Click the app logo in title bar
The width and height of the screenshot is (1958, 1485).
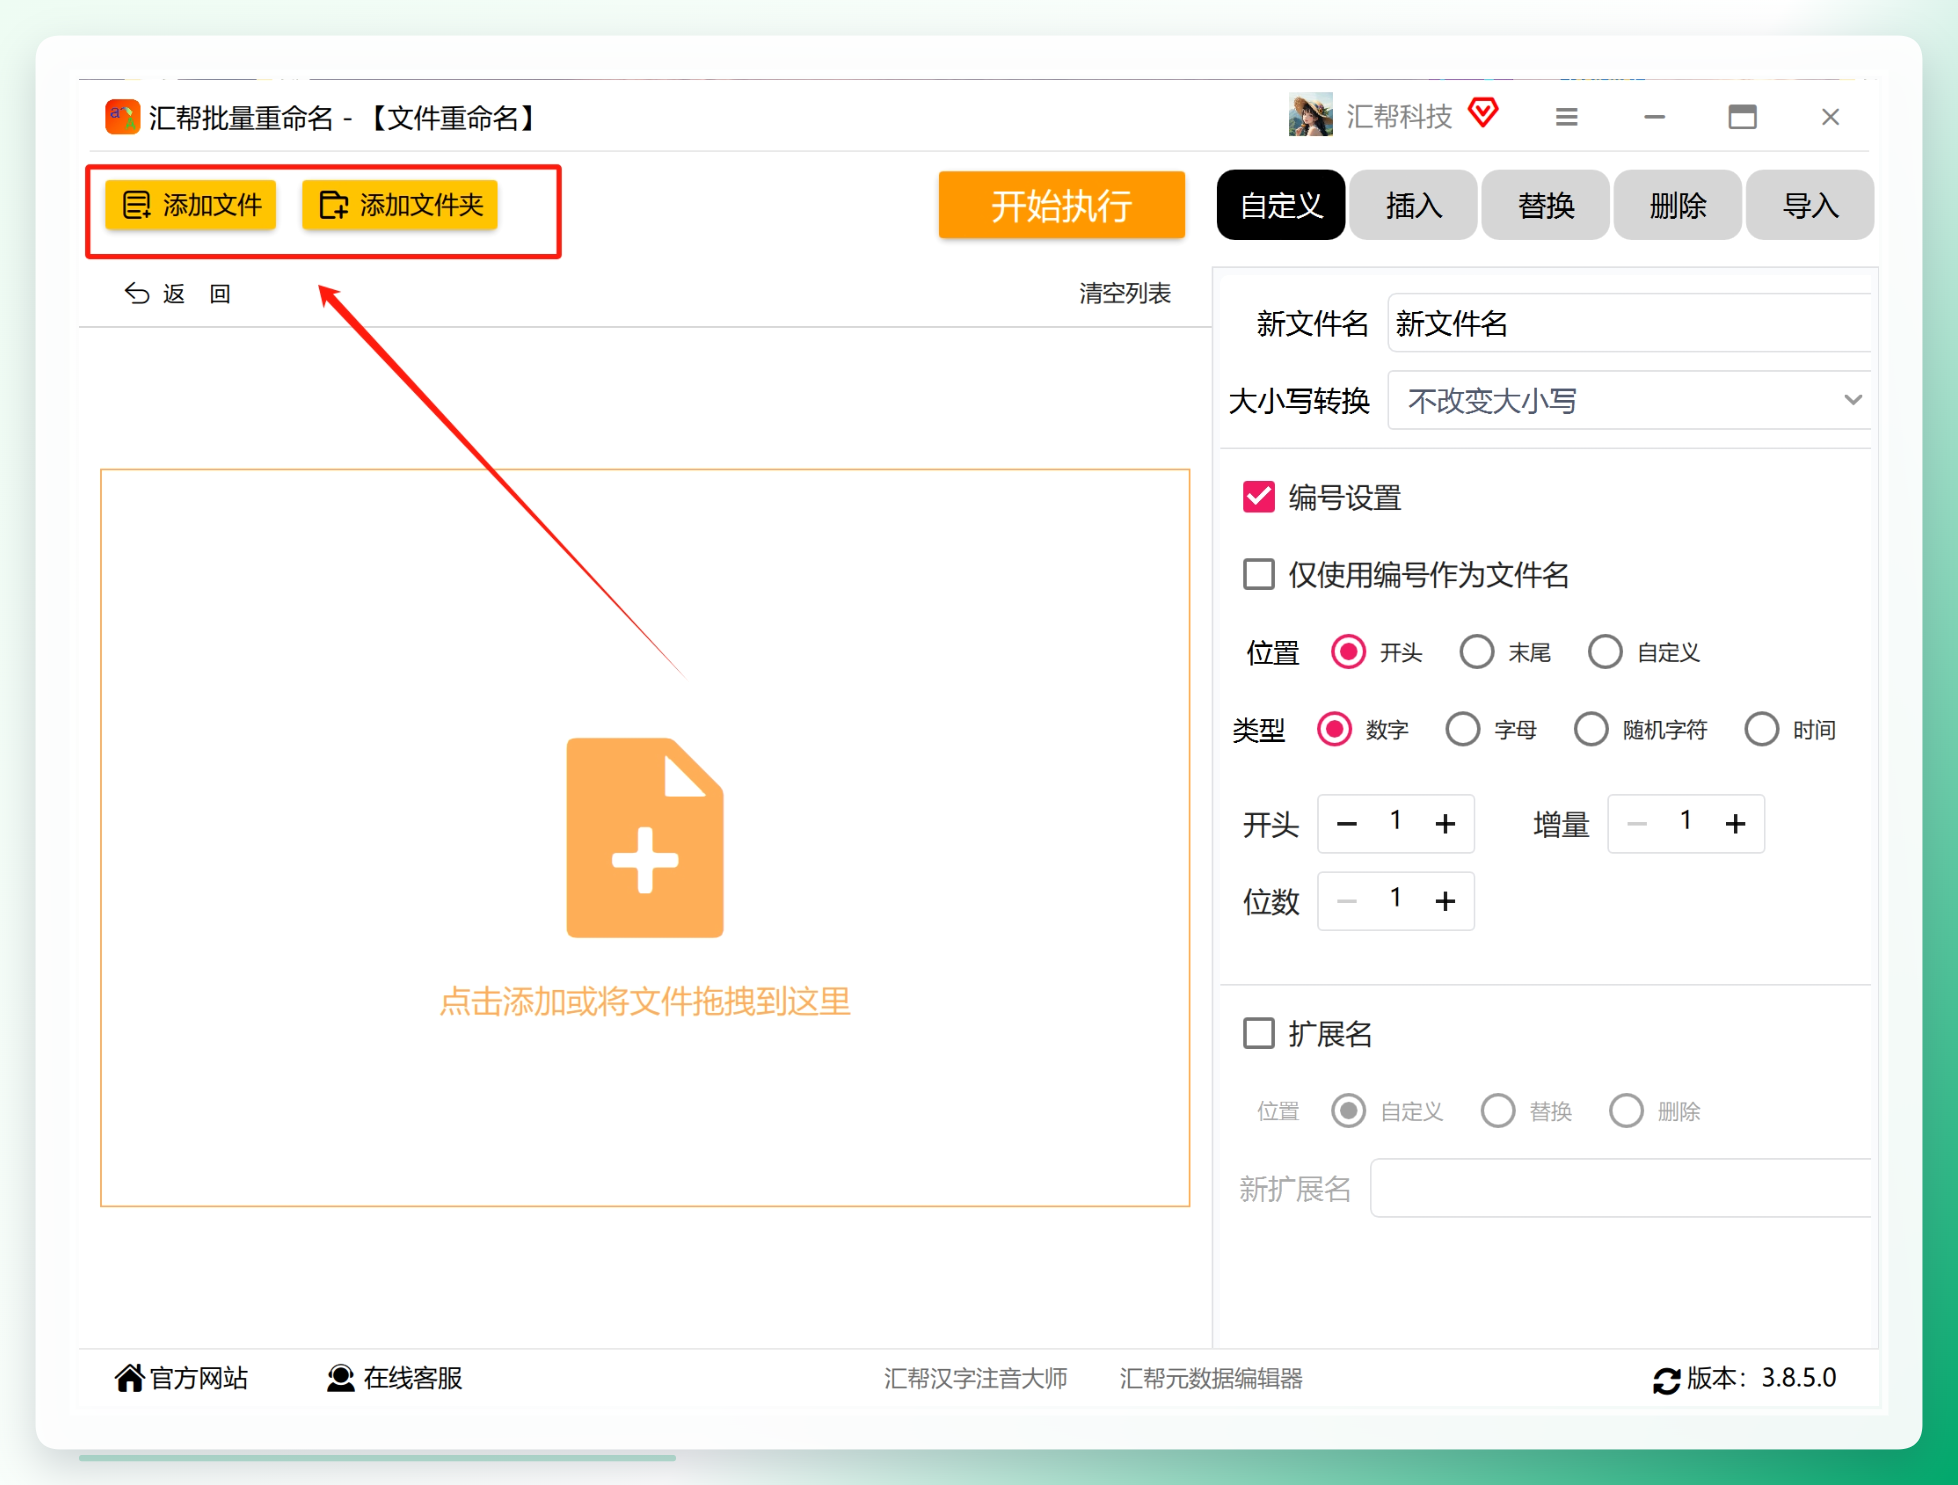[122, 117]
